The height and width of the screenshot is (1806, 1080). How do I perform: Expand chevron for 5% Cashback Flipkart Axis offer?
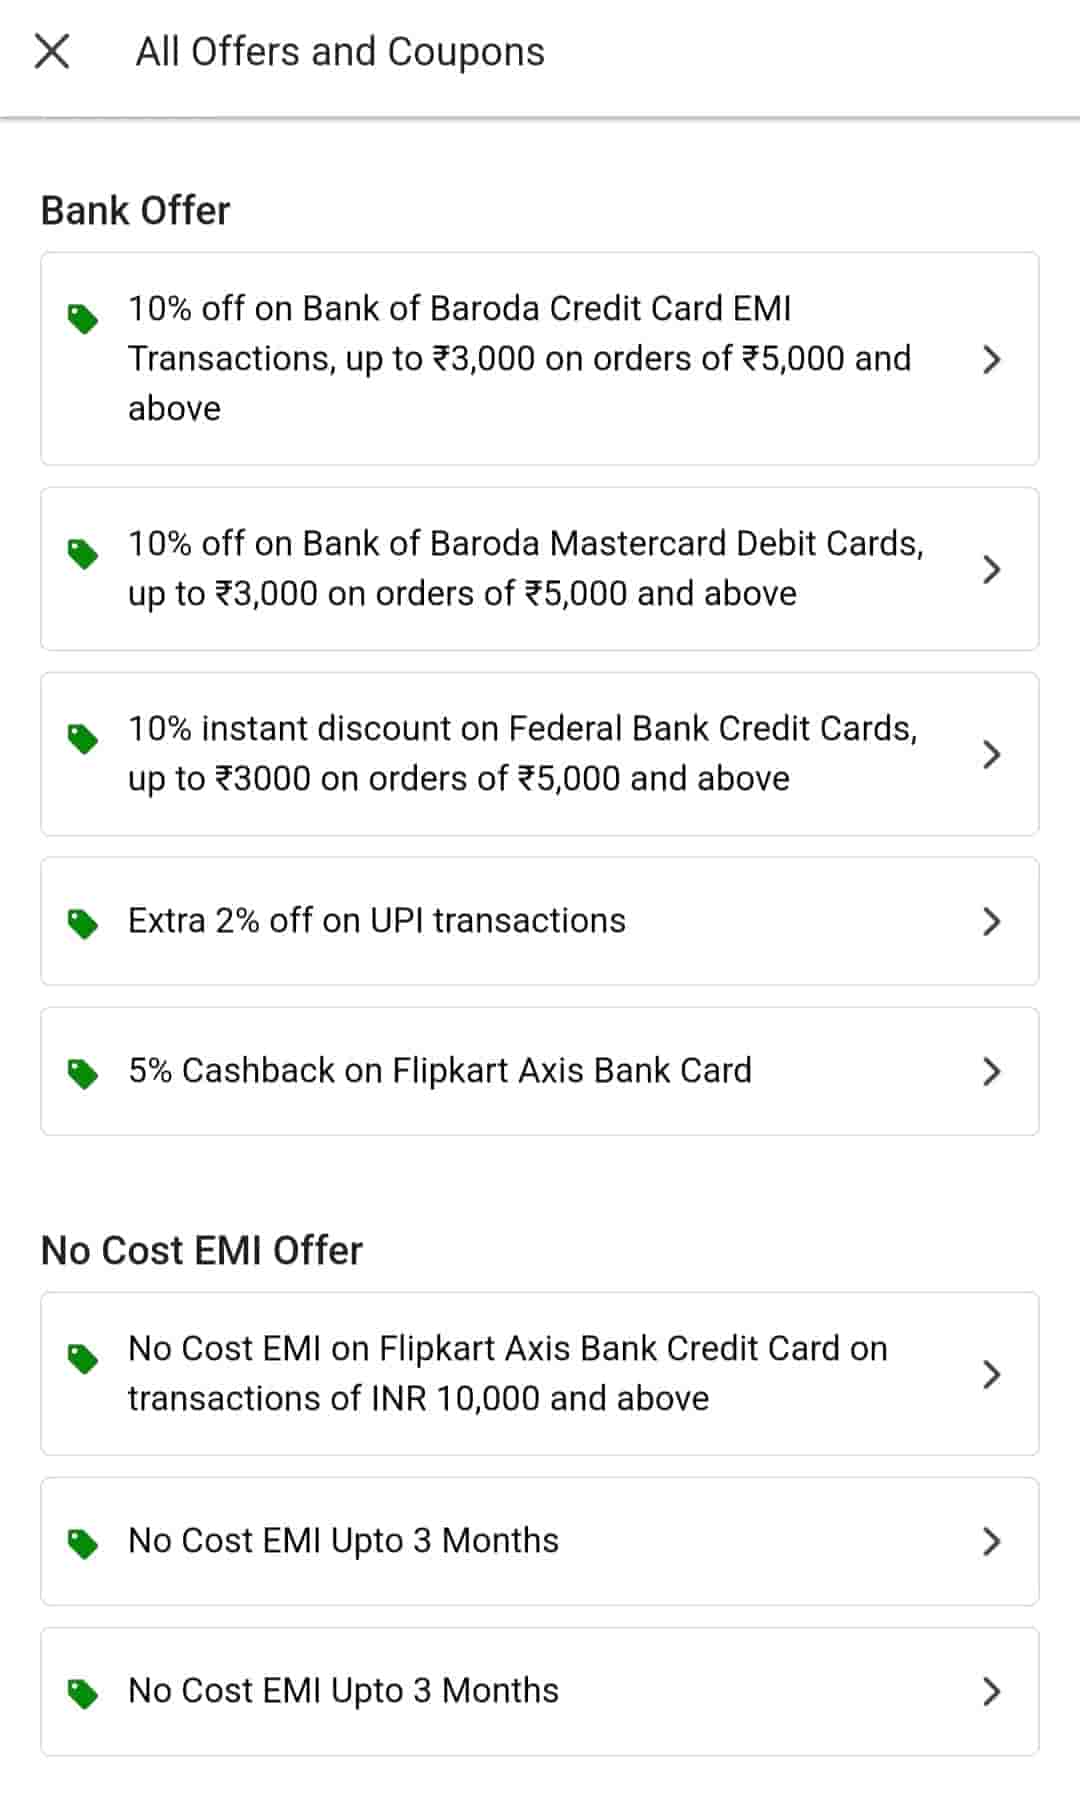[x=991, y=1071]
